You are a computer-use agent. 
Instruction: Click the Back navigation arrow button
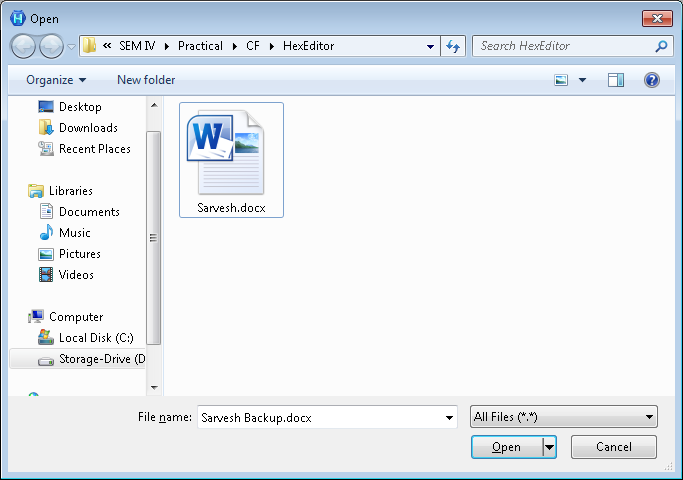point(23,46)
